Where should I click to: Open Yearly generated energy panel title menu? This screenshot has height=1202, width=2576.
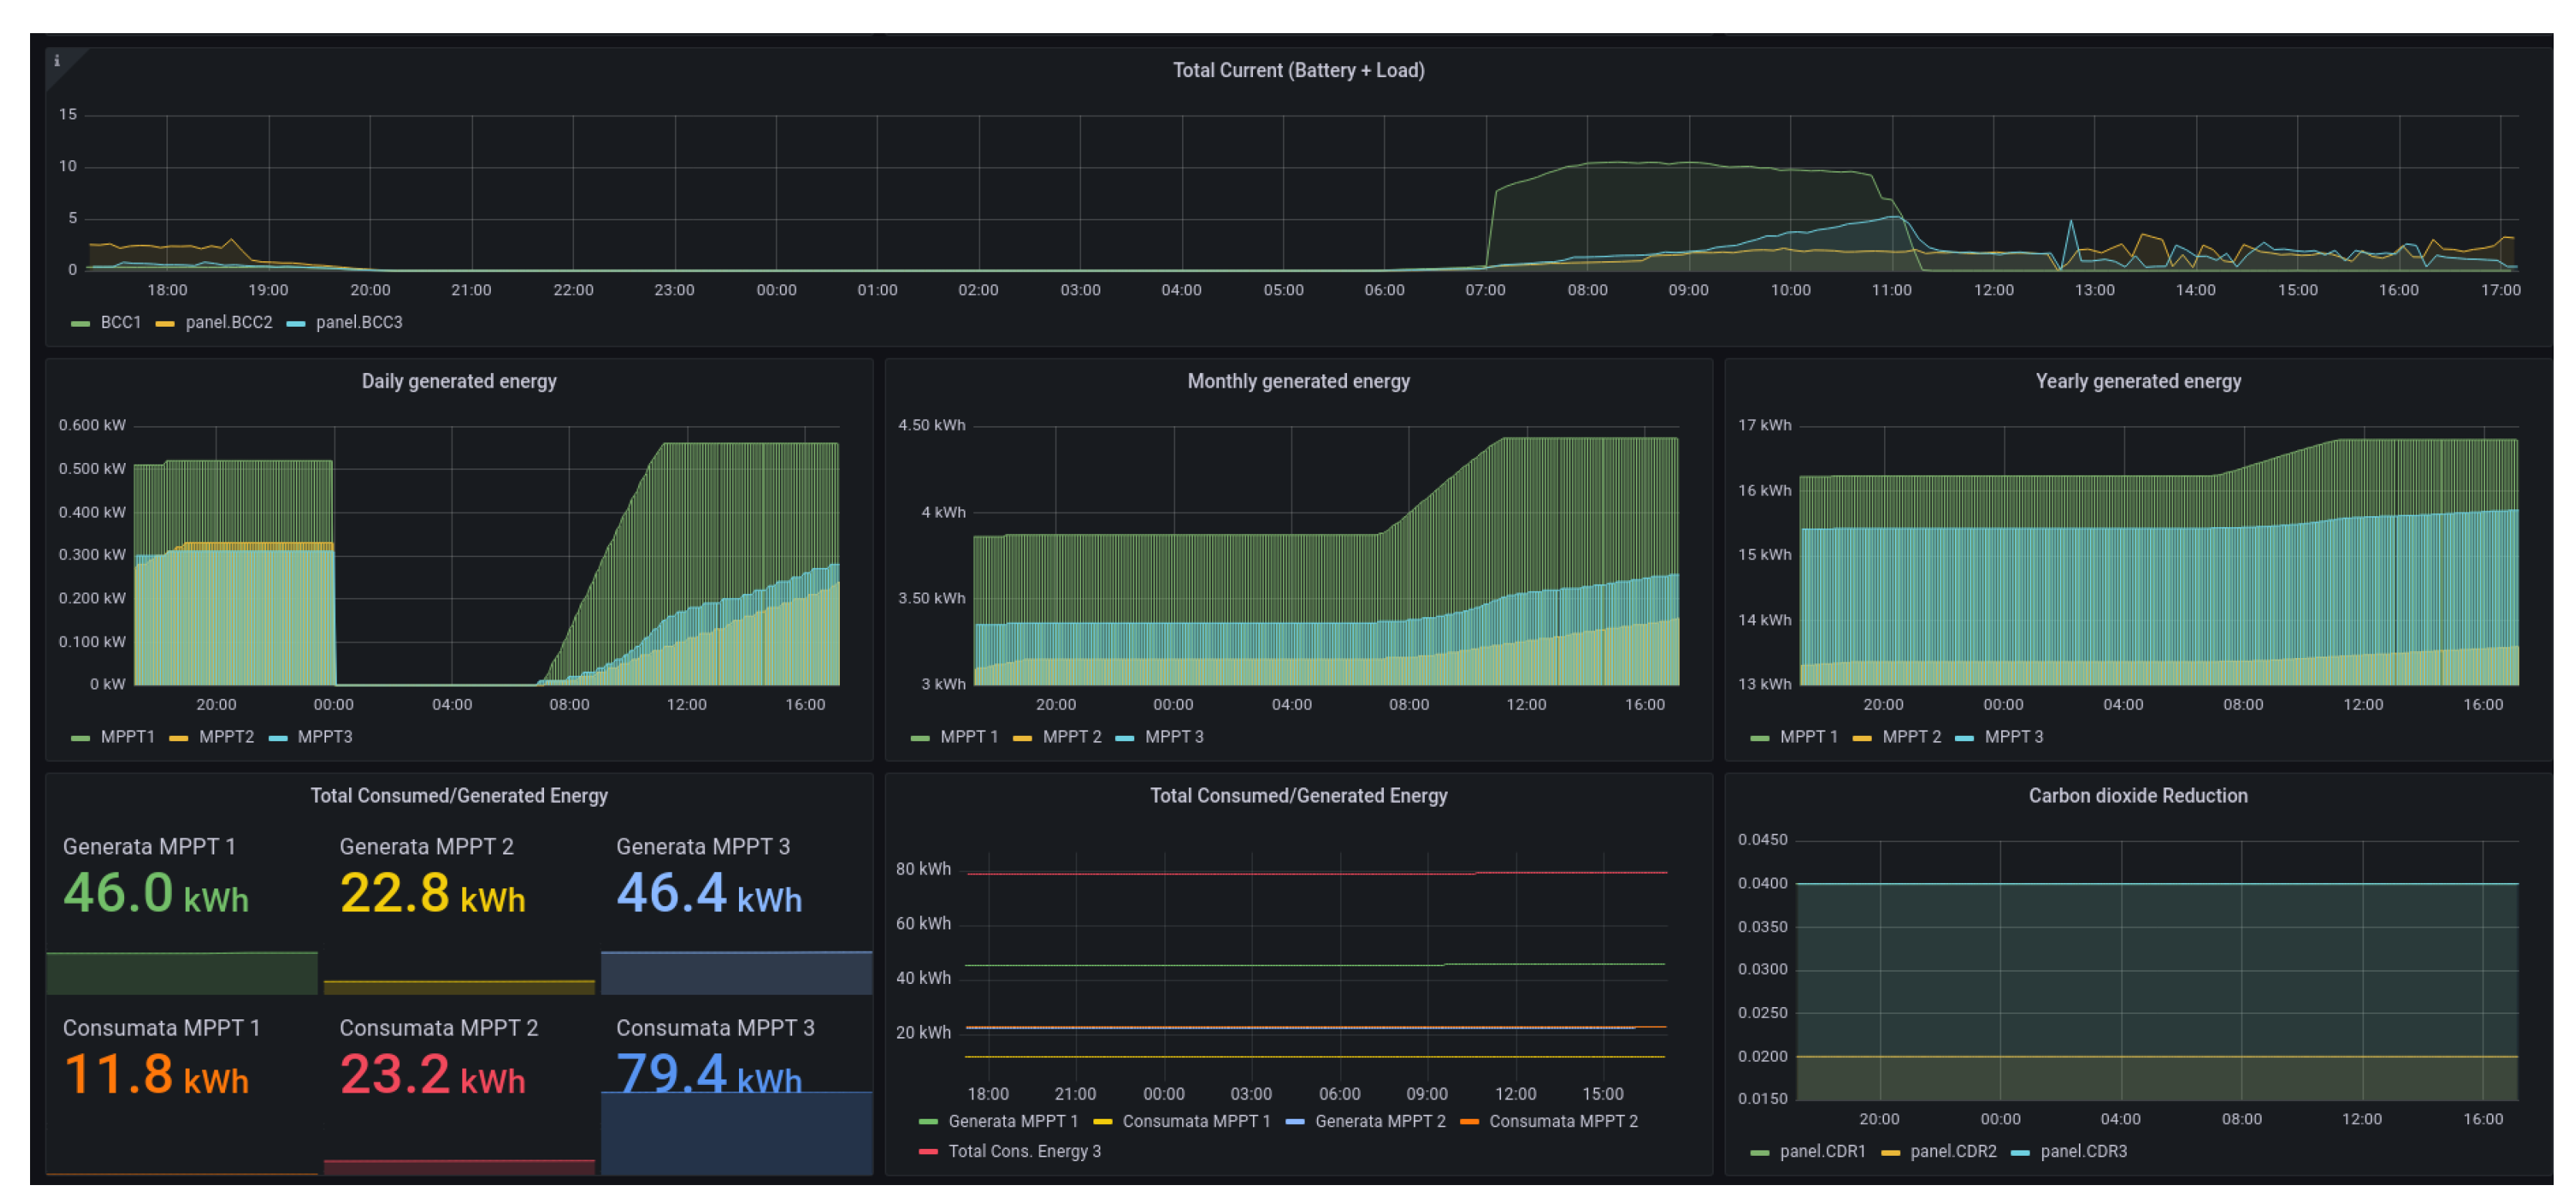pyautogui.click(x=2137, y=381)
